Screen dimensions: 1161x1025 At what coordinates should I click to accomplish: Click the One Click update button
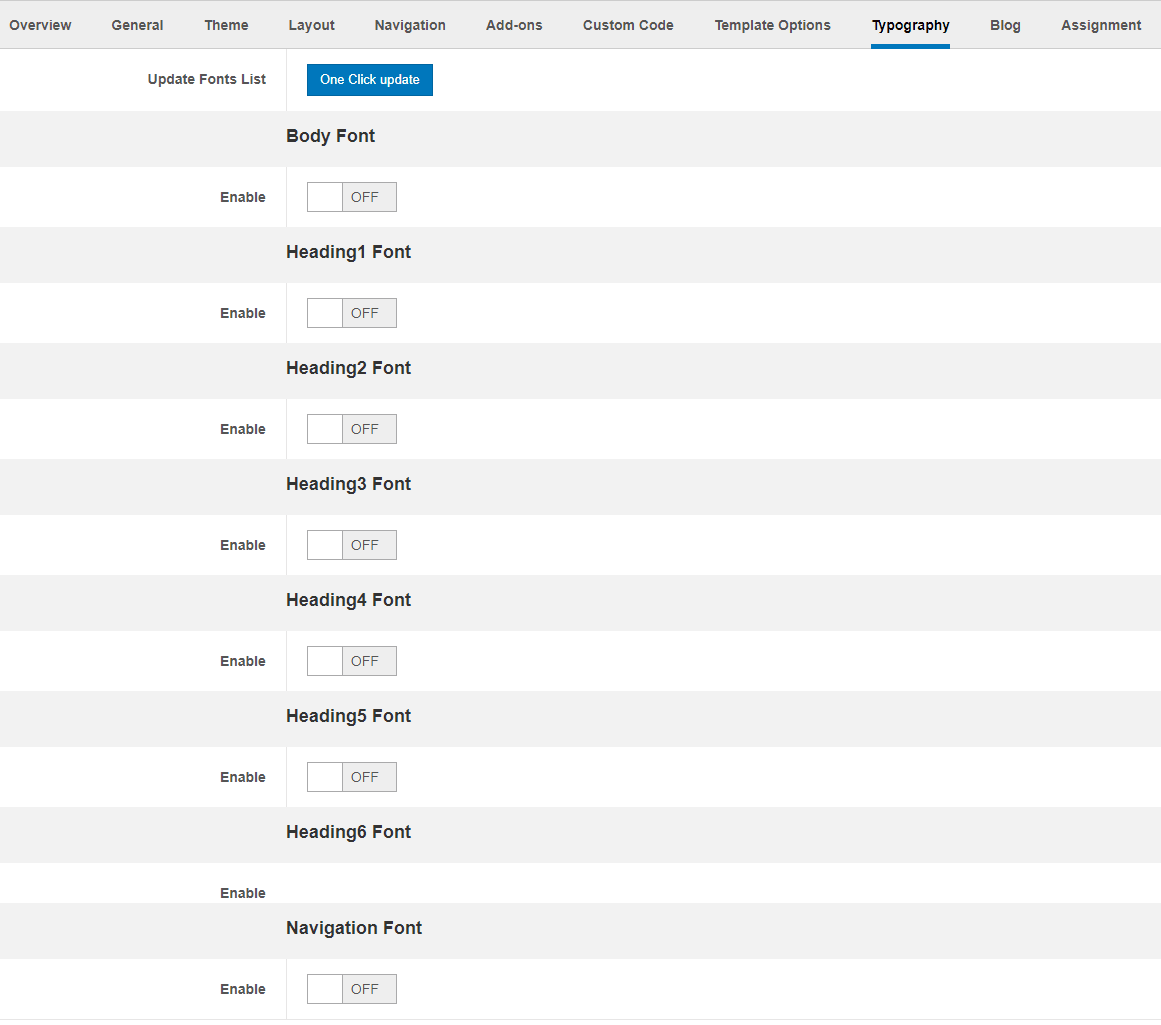coord(369,80)
